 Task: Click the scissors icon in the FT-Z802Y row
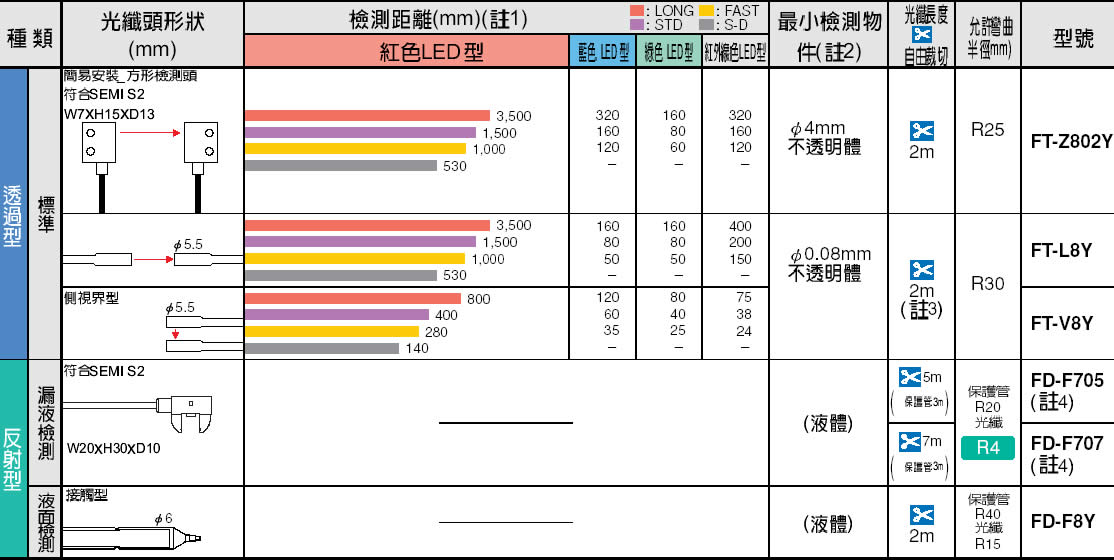click(x=921, y=130)
